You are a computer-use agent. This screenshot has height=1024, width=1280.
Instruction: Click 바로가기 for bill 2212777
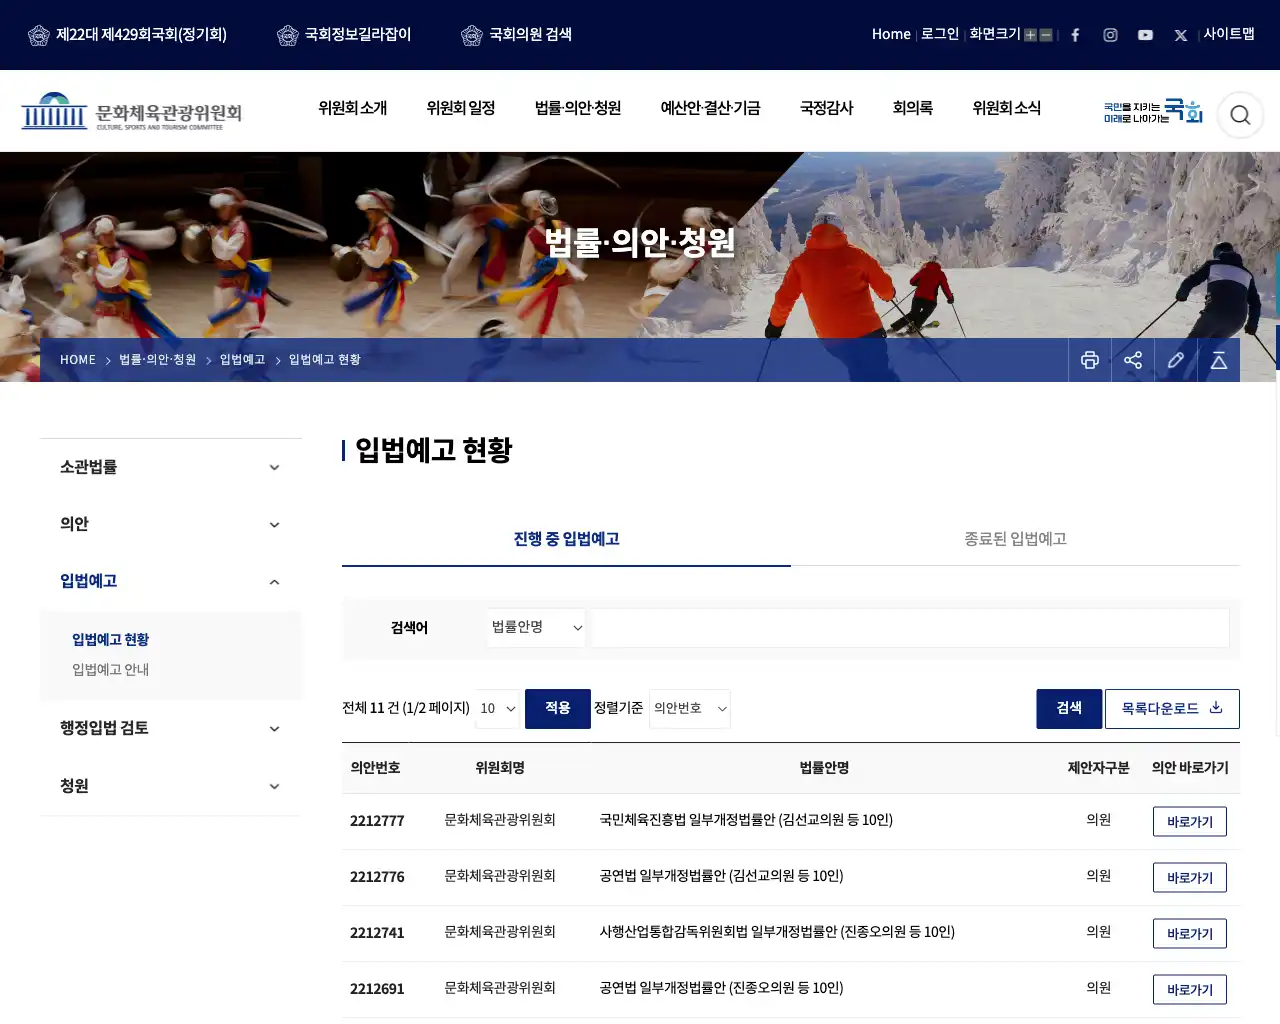tap(1190, 821)
